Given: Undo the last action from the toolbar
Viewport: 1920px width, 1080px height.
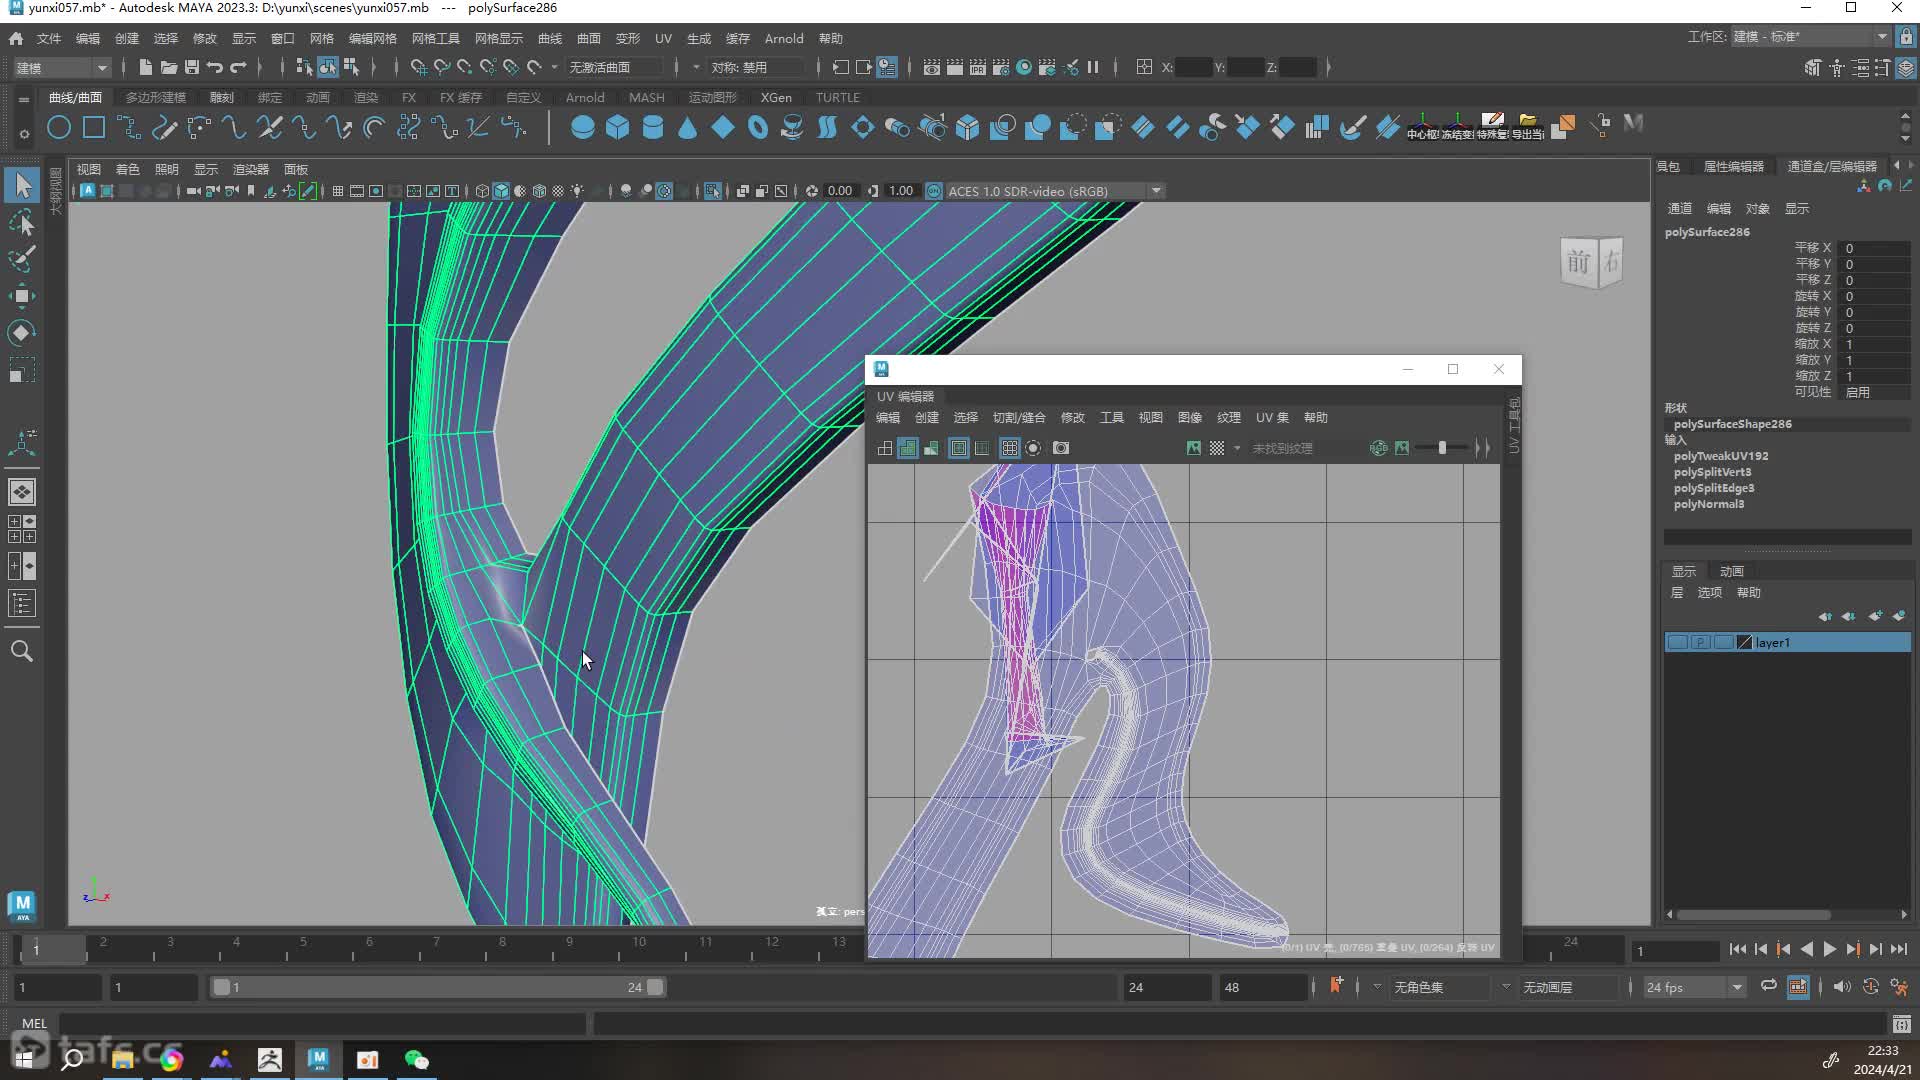Looking at the screenshot, I should [x=214, y=67].
